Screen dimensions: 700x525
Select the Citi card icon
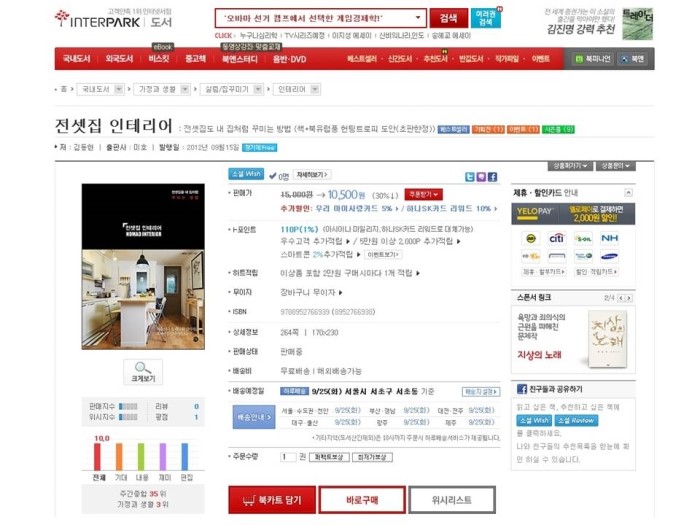pos(557,238)
